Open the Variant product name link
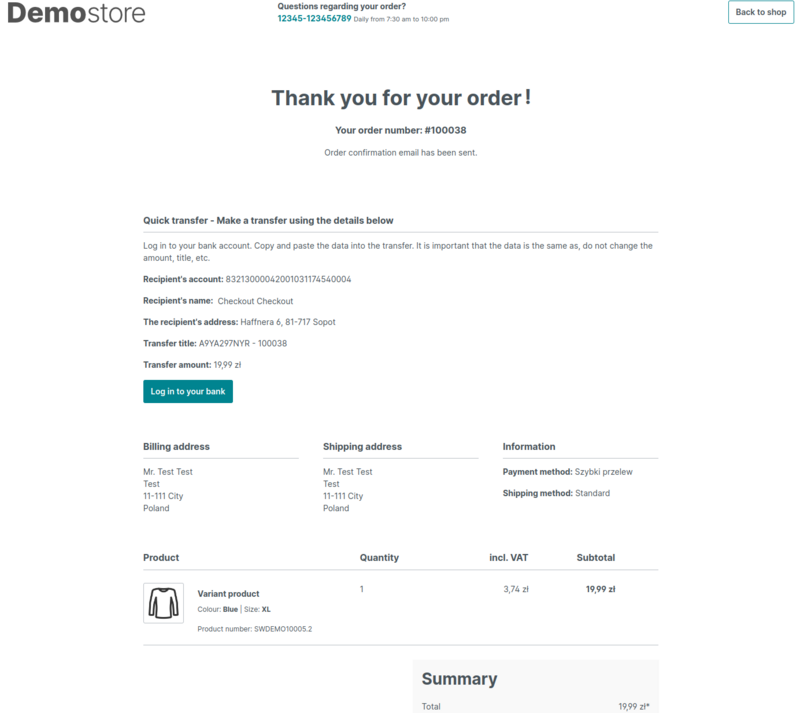Screen dimensions: 800x713 coord(228,594)
